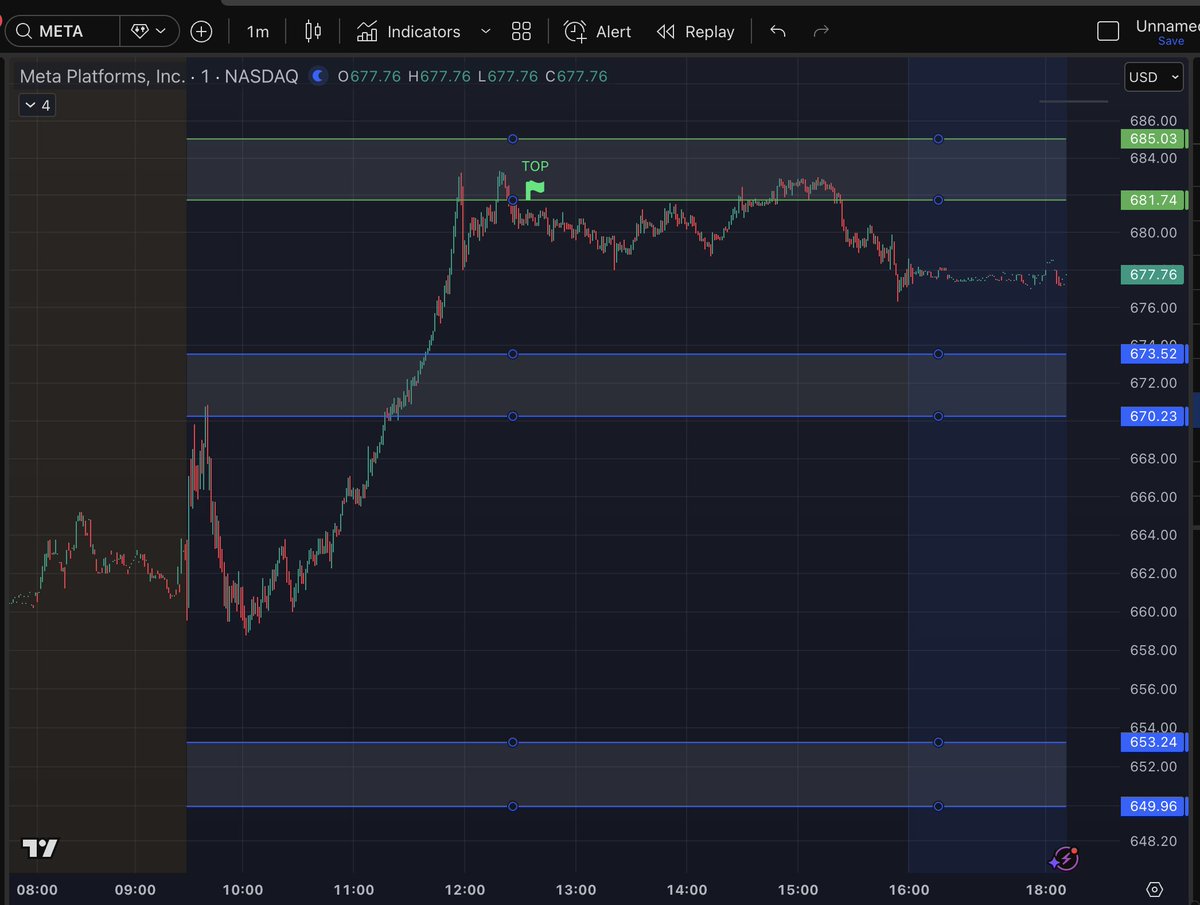Click the 649.96 blue price label
Viewport: 1200px width, 905px height.
(x=1152, y=806)
